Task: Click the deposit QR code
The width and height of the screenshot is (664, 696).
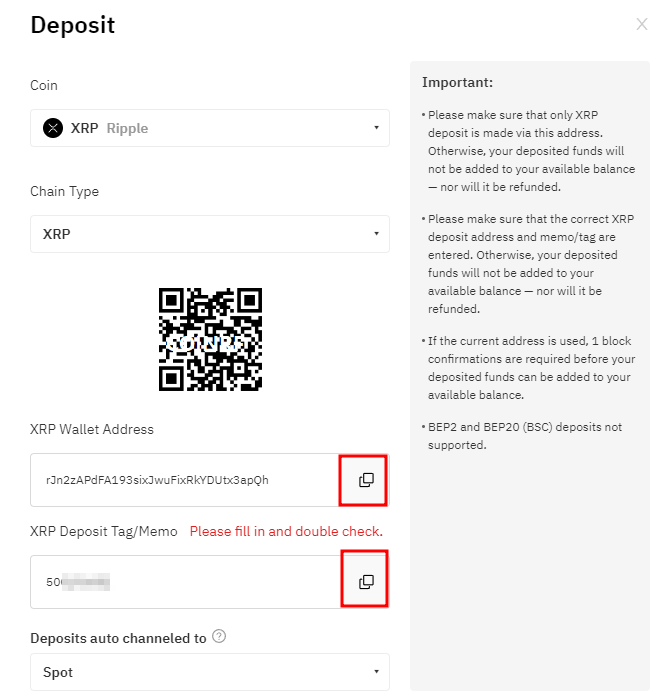Action: click(210, 339)
